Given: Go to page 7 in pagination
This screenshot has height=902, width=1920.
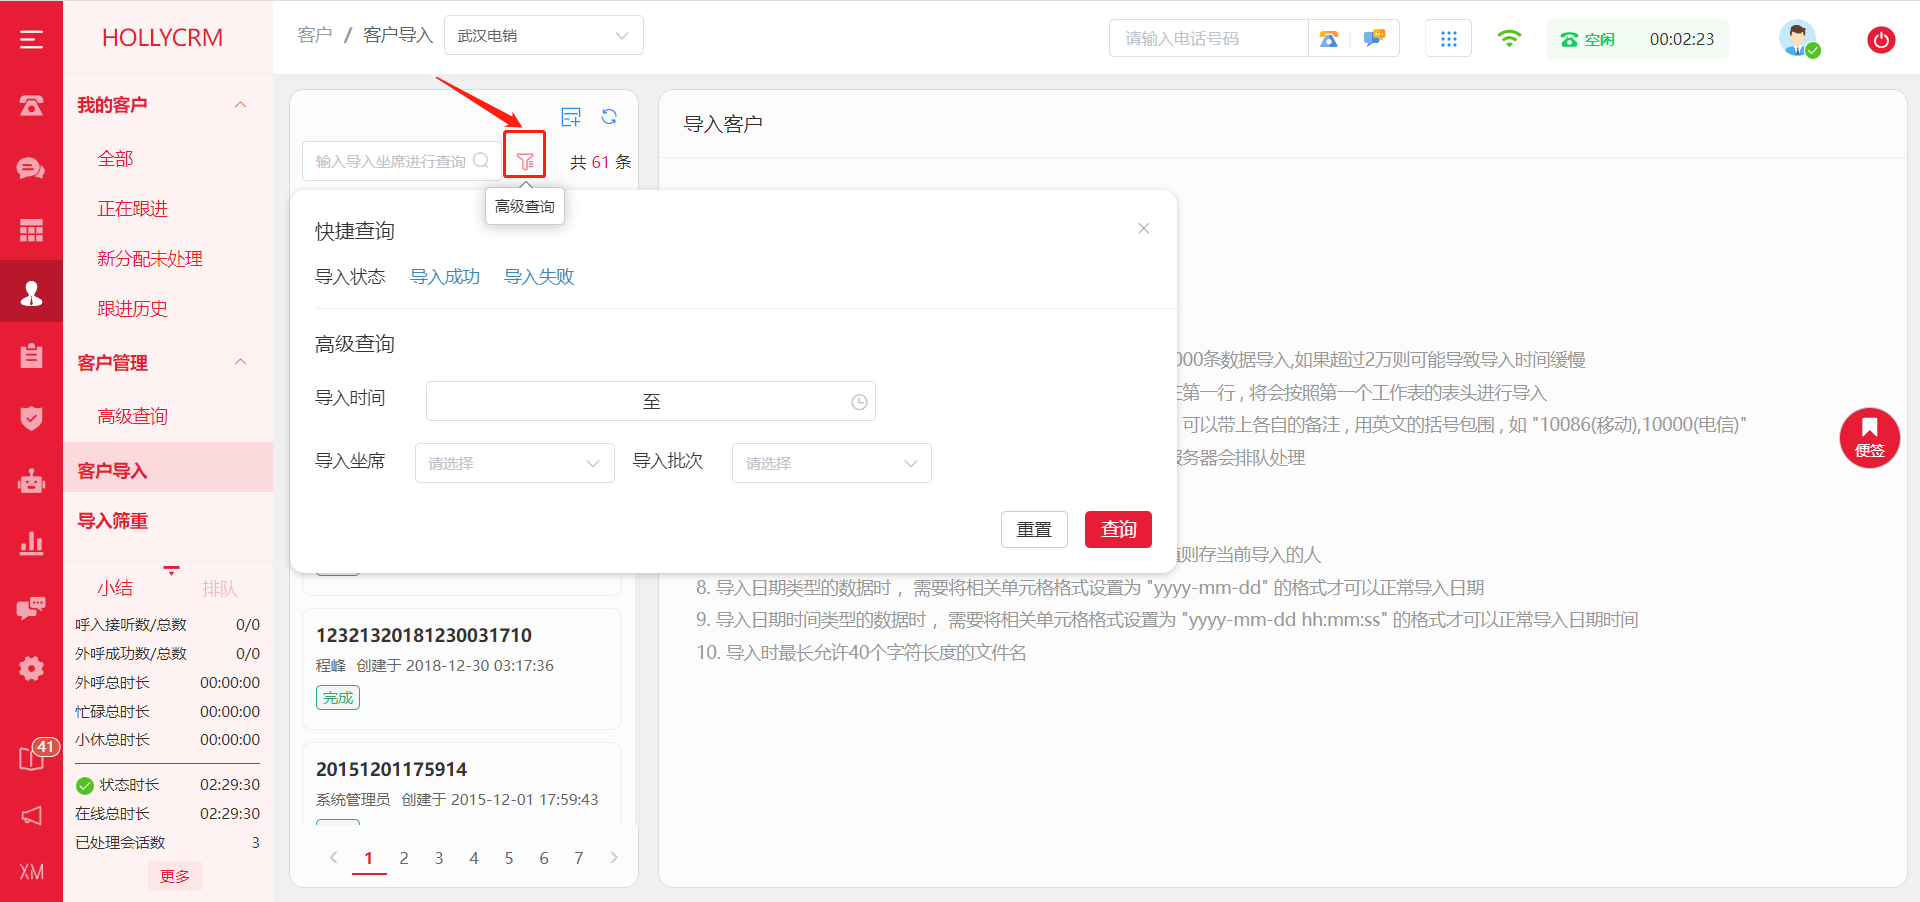Looking at the screenshot, I should pos(579,857).
